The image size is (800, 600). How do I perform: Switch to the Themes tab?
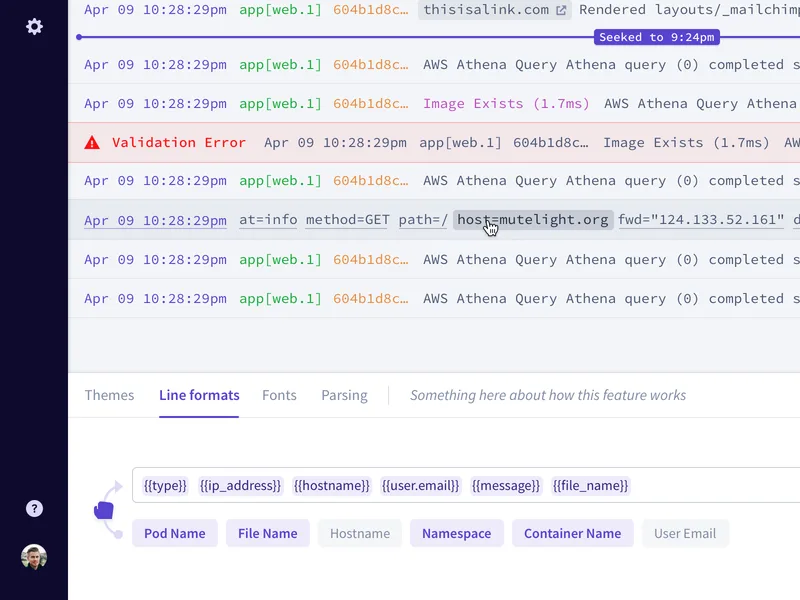point(109,395)
